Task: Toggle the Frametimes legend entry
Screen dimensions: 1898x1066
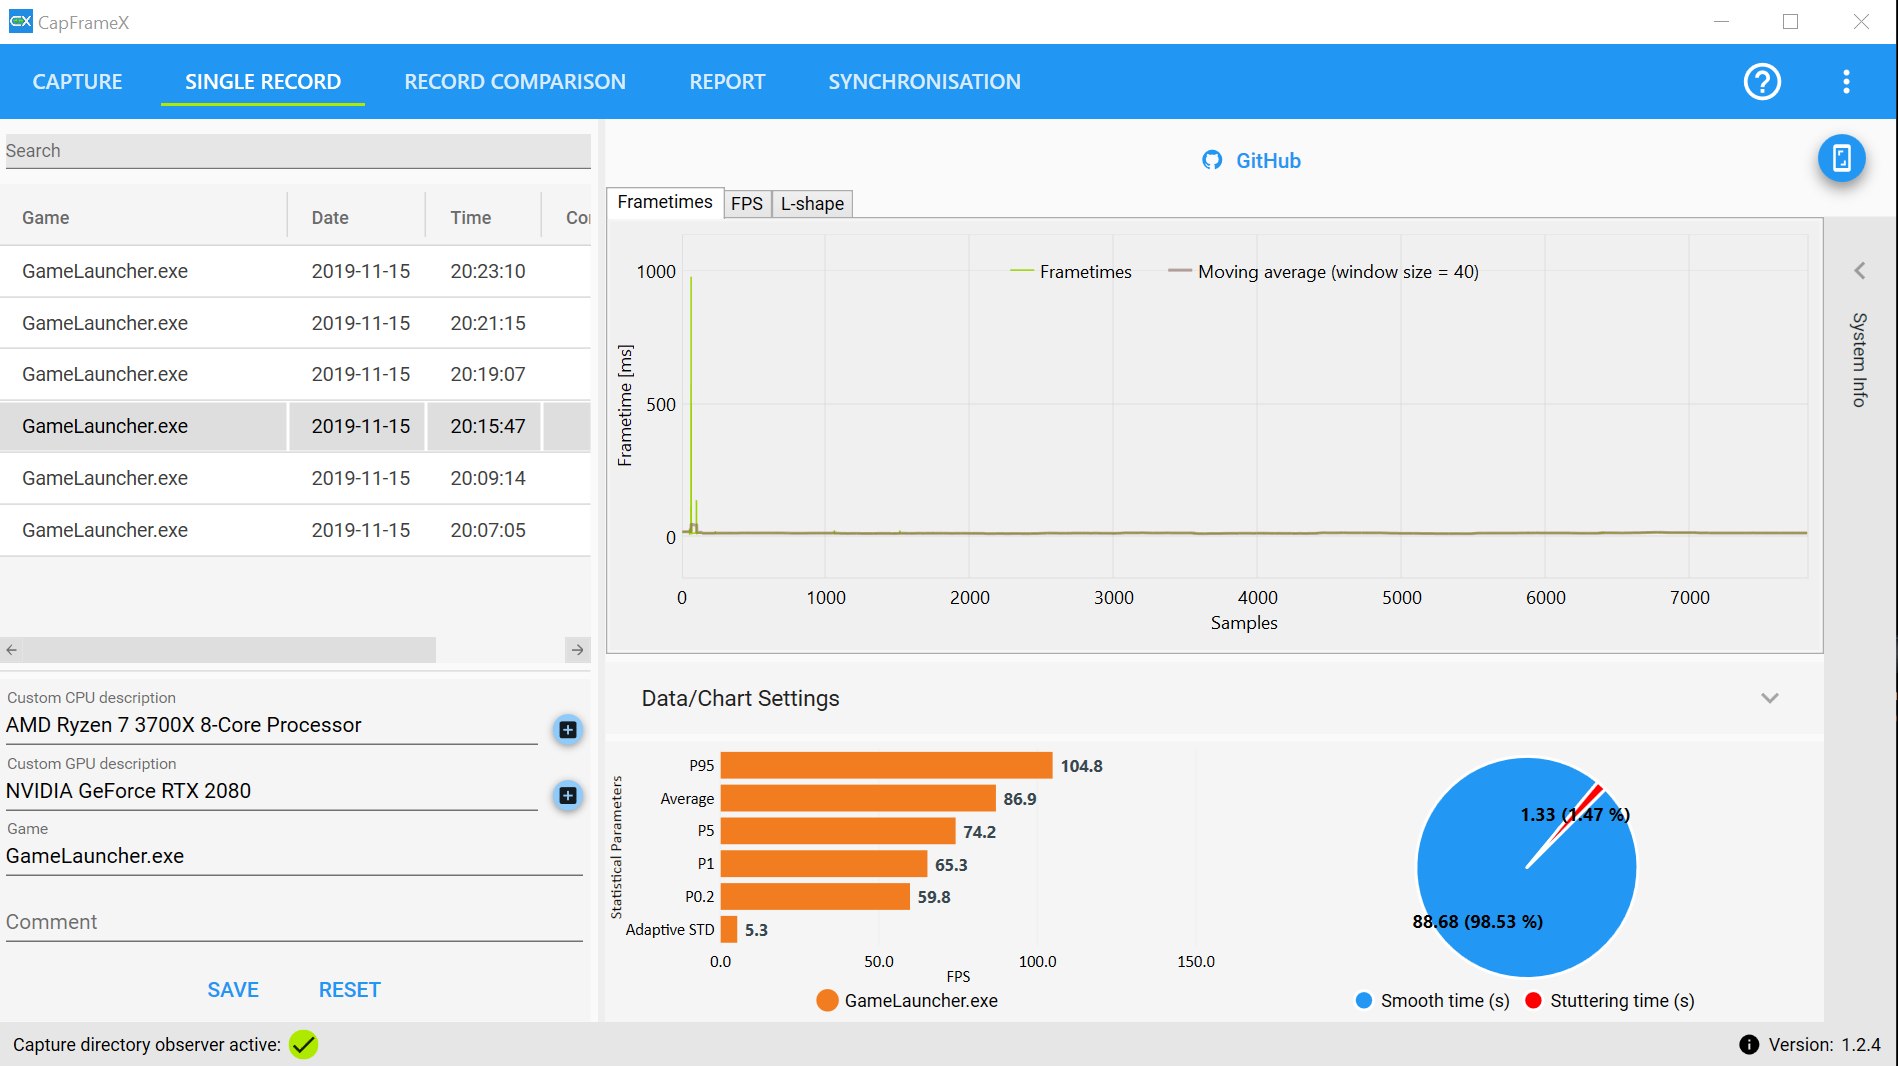Action: click(x=1071, y=271)
